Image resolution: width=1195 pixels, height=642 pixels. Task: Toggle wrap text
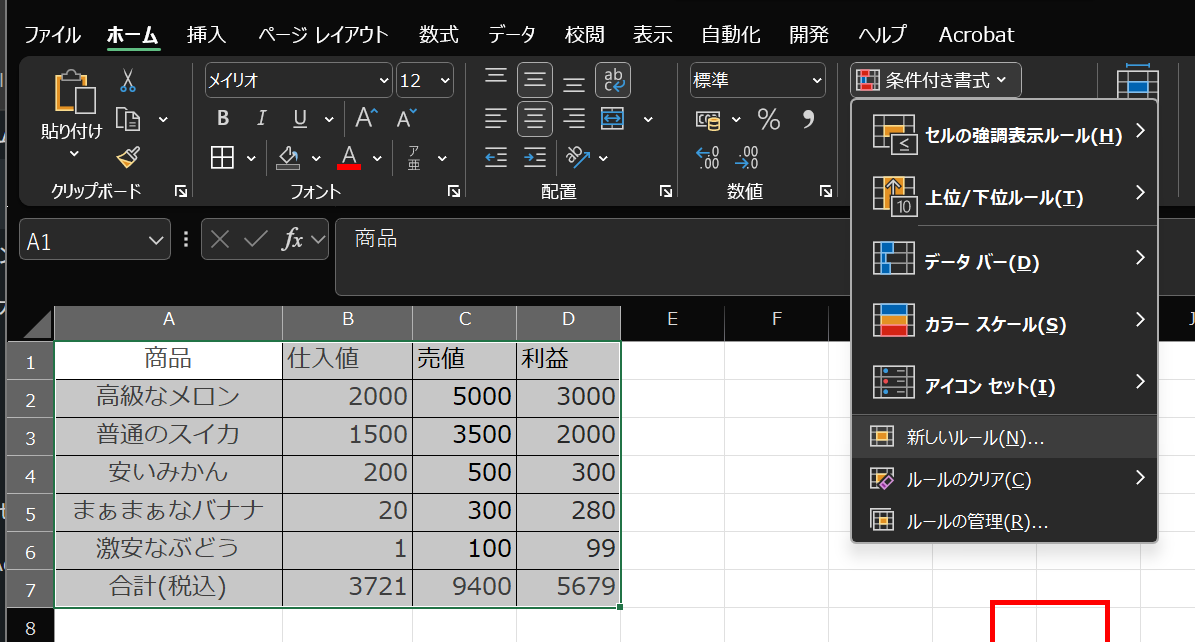pyautogui.click(x=613, y=80)
